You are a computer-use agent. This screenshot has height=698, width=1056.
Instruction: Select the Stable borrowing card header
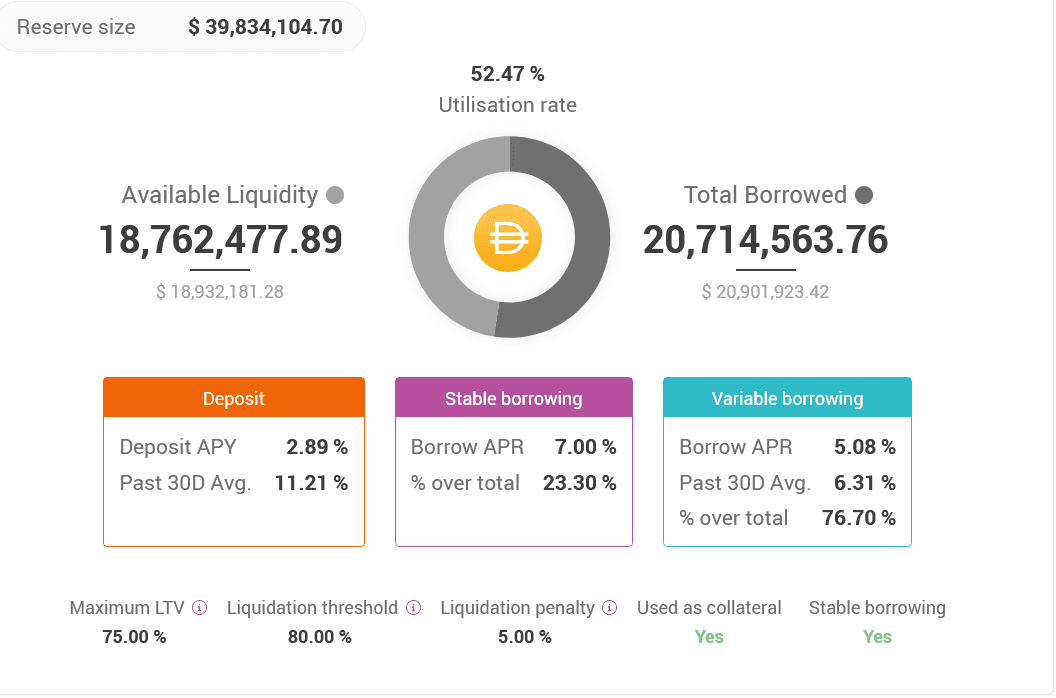click(x=514, y=398)
